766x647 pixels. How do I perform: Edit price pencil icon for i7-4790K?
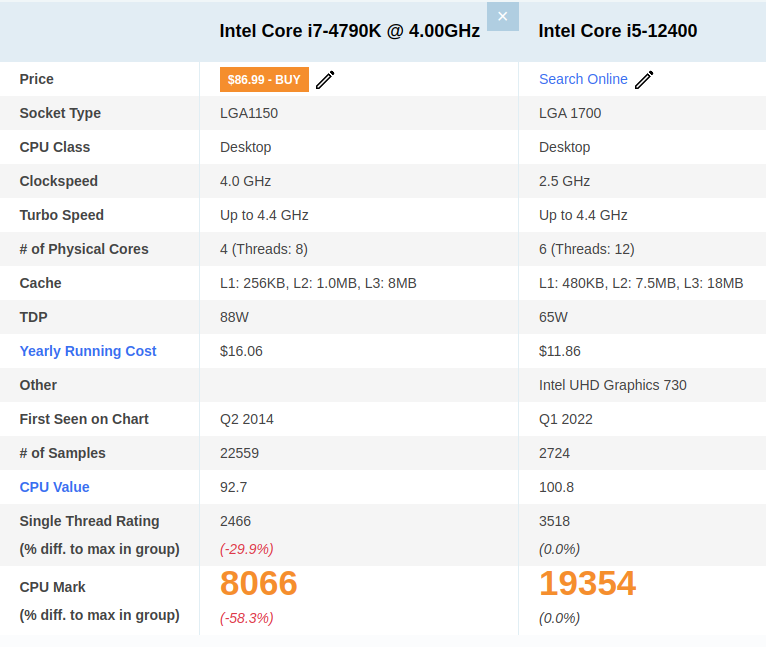tap(325, 80)
